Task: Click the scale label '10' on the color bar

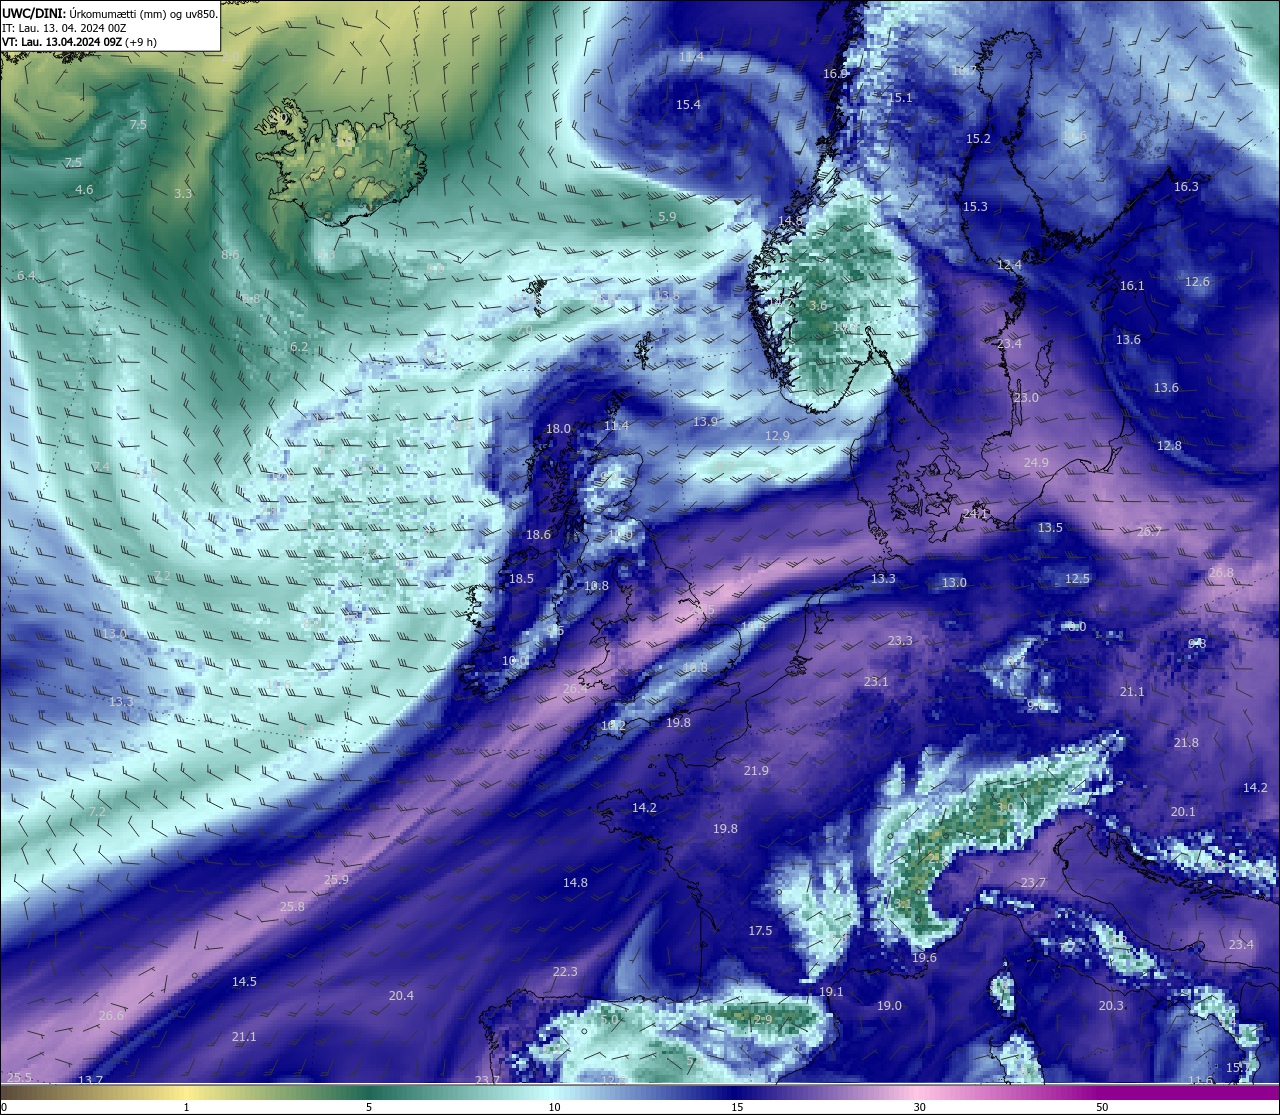Action: pos(554,1107)
